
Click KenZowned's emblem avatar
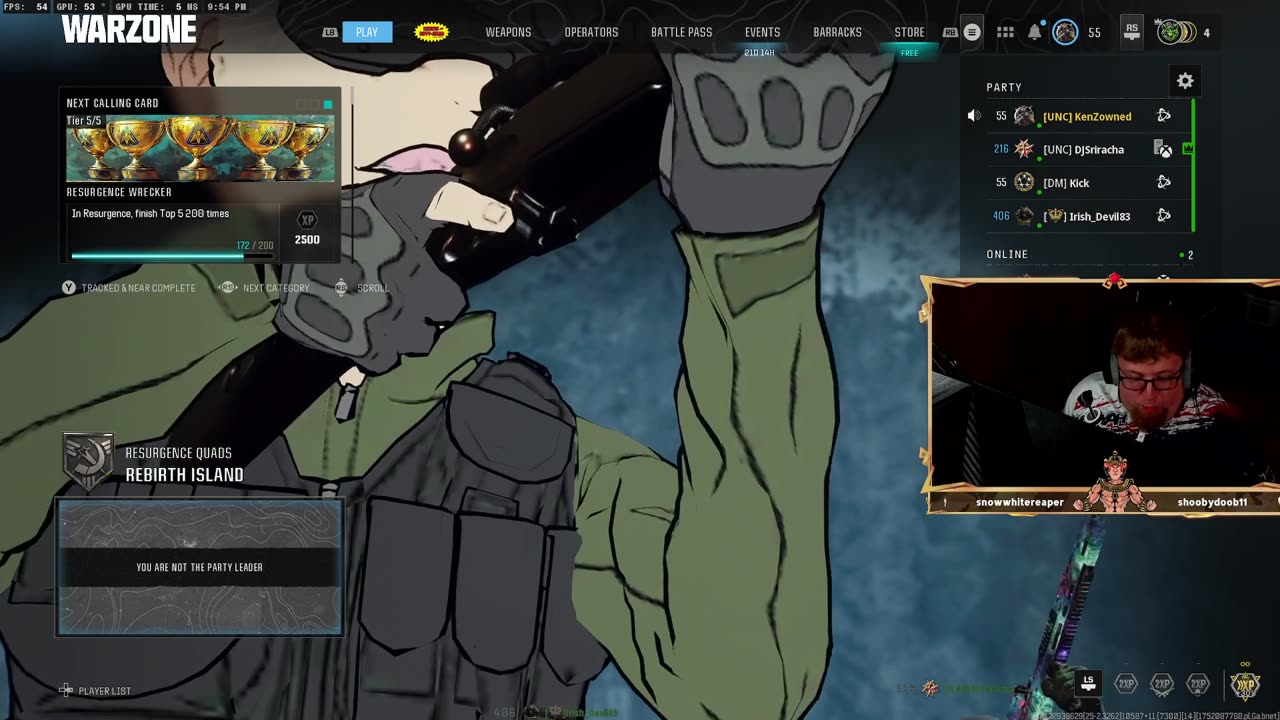point(1024,116)
